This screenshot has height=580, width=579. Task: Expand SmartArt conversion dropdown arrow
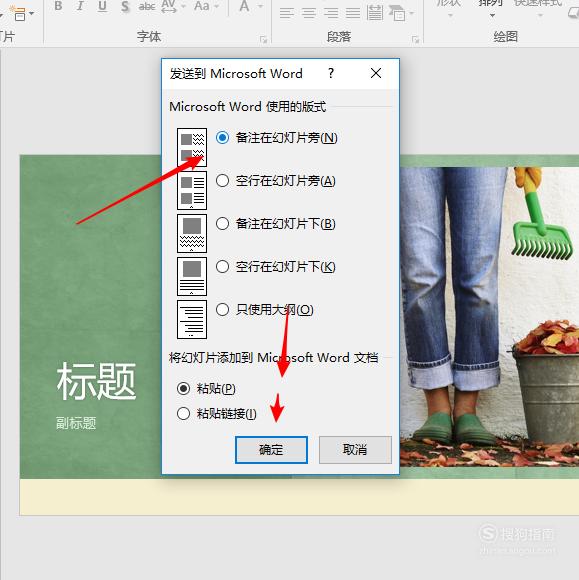[411, 13]
